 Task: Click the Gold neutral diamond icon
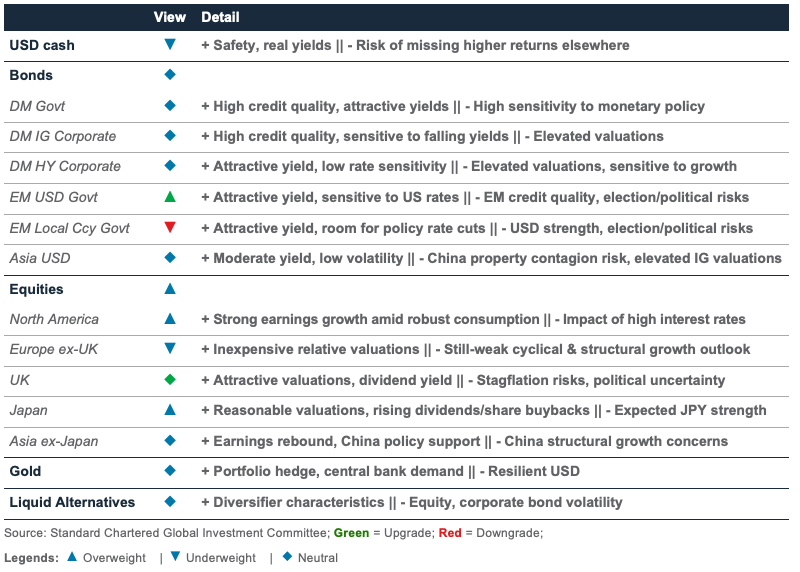point(169,471)
